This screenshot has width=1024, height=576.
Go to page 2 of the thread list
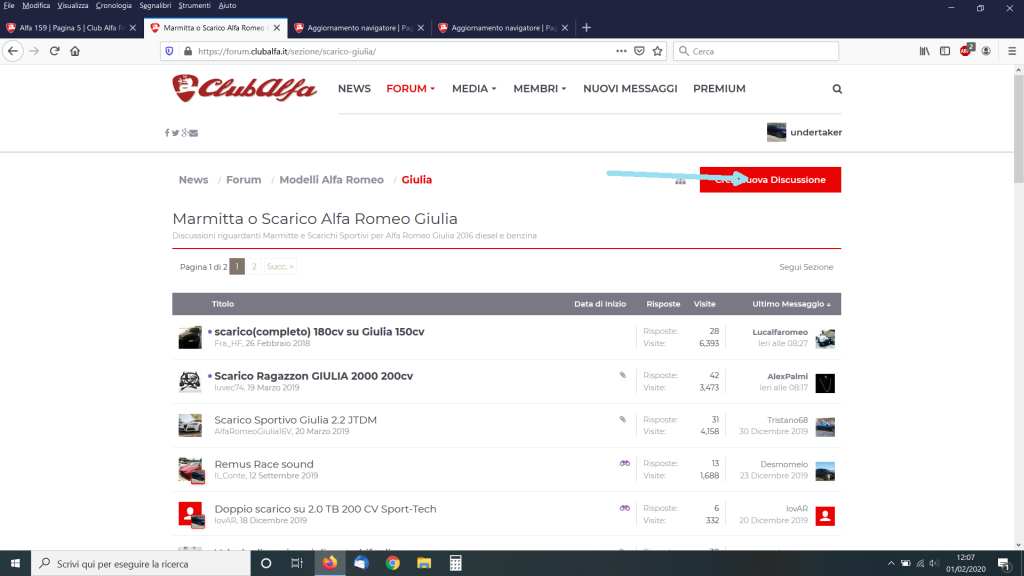click(x=254, y=267)
